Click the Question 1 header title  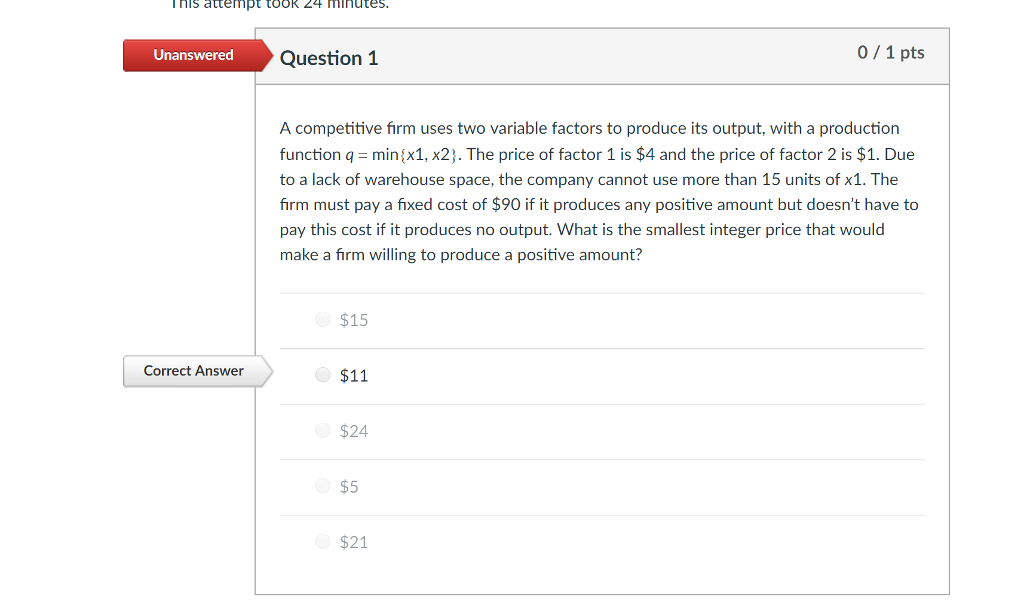point(329,58)
